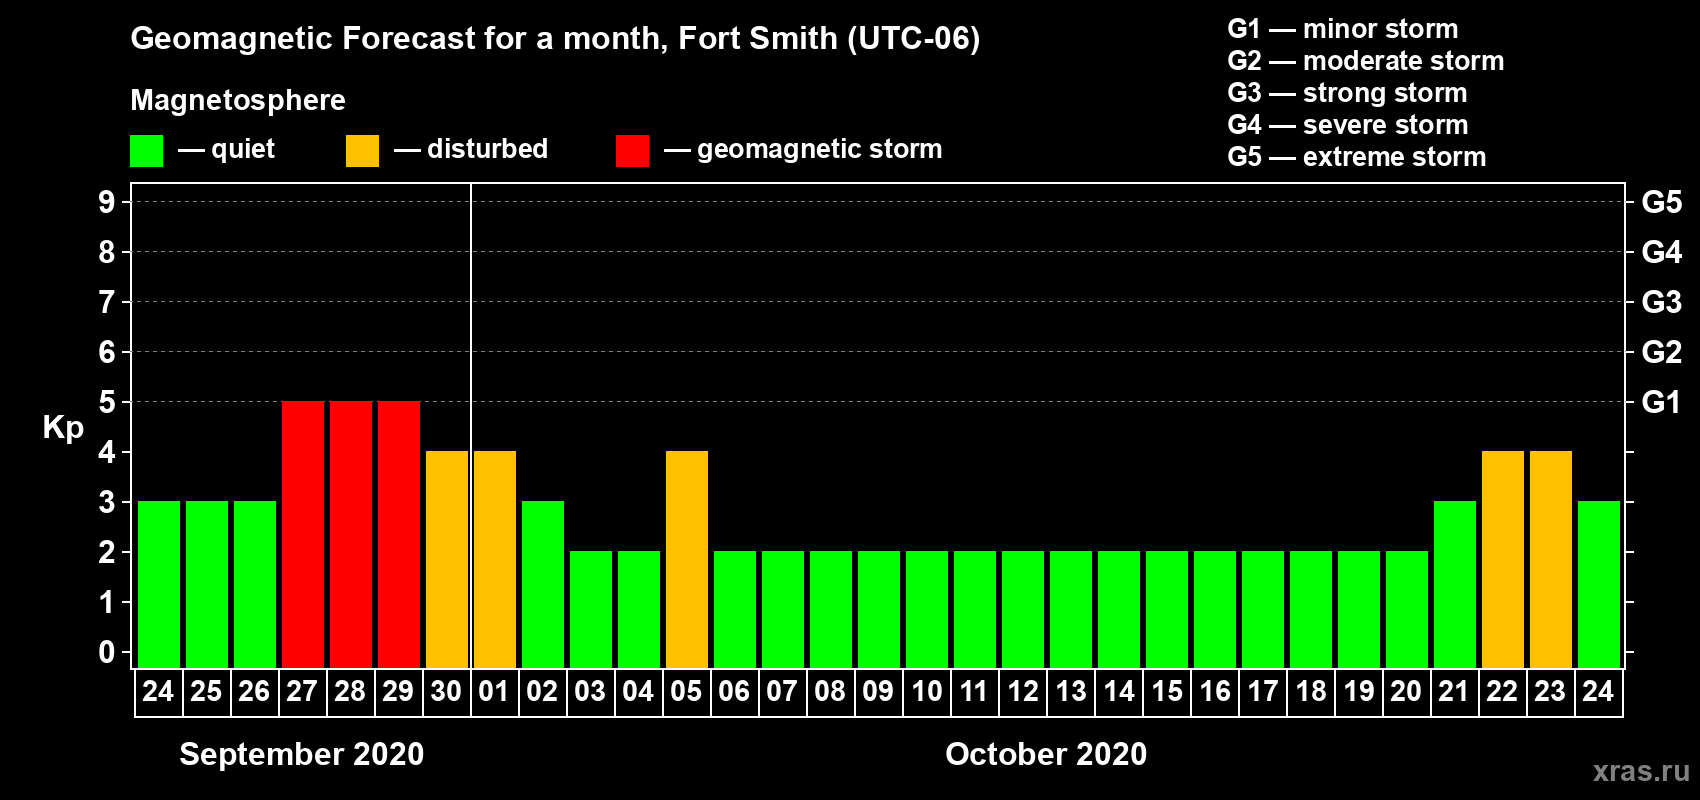
Task: Click the green bar for October 24
Action: (1599, 584)
